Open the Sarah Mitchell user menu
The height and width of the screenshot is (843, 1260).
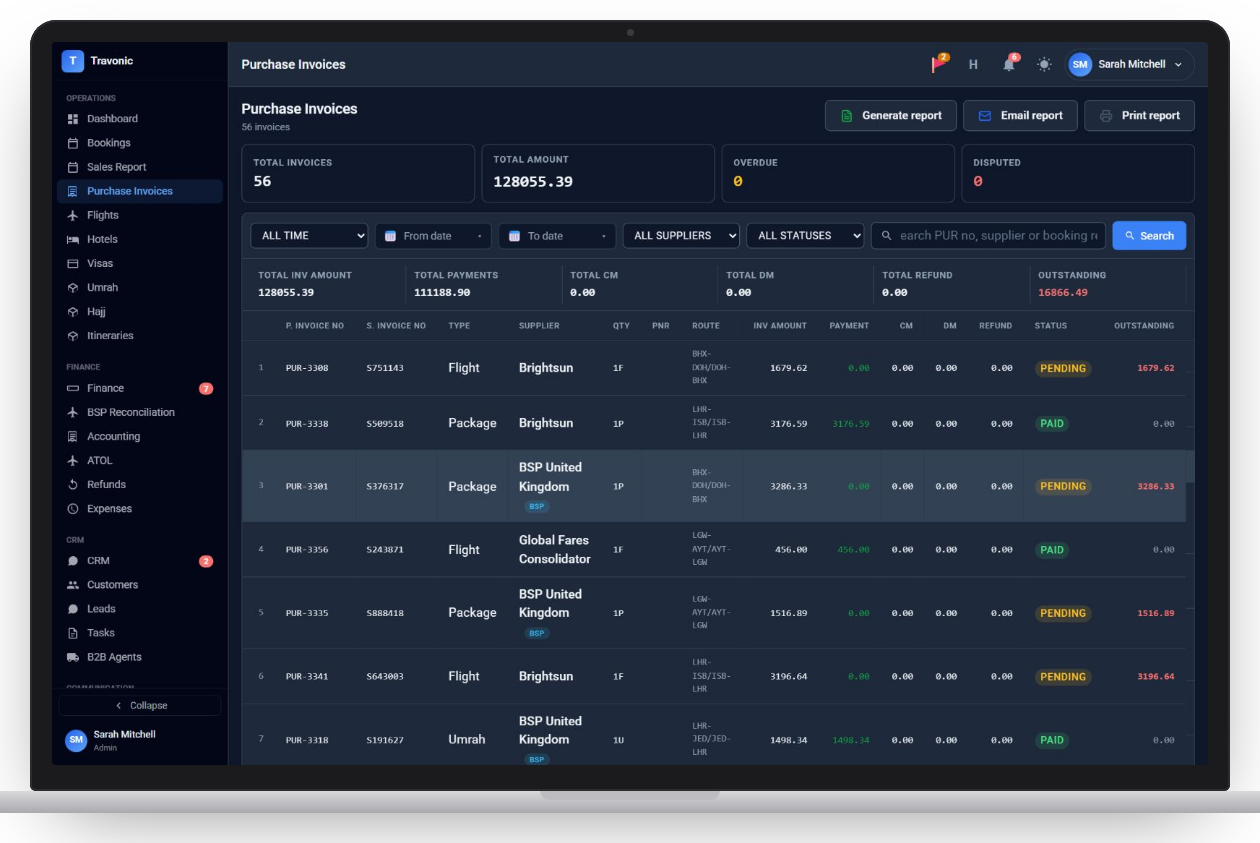click(1130, 64)
